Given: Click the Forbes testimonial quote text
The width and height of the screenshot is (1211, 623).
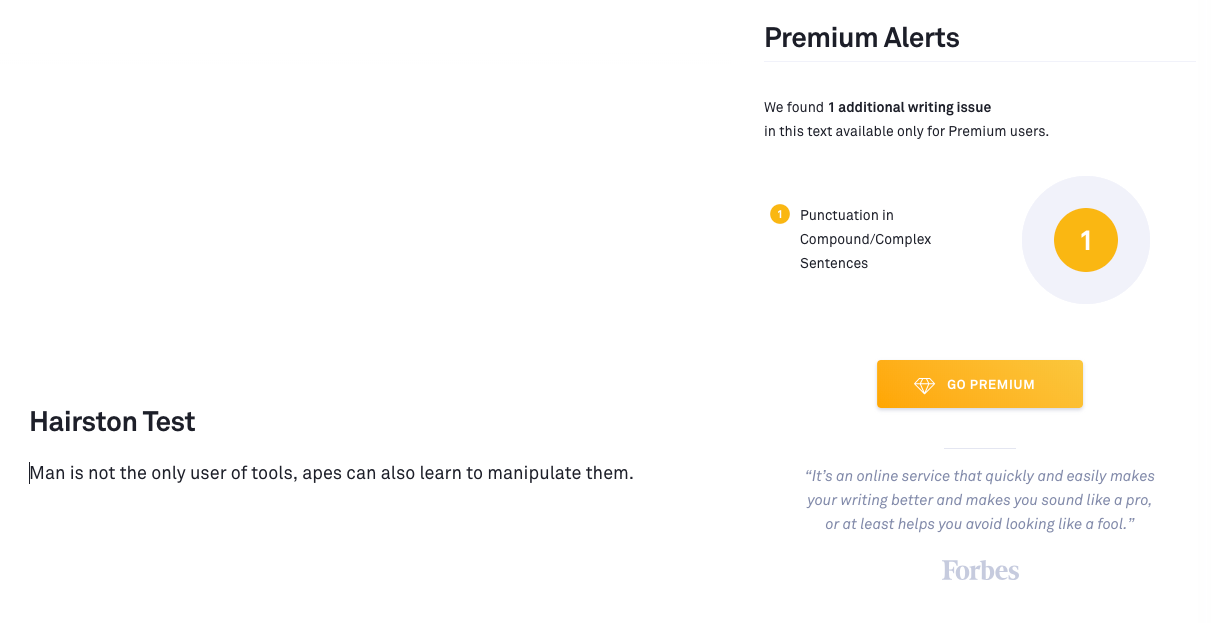Looking at the screenshot, I should click(980, 500).
